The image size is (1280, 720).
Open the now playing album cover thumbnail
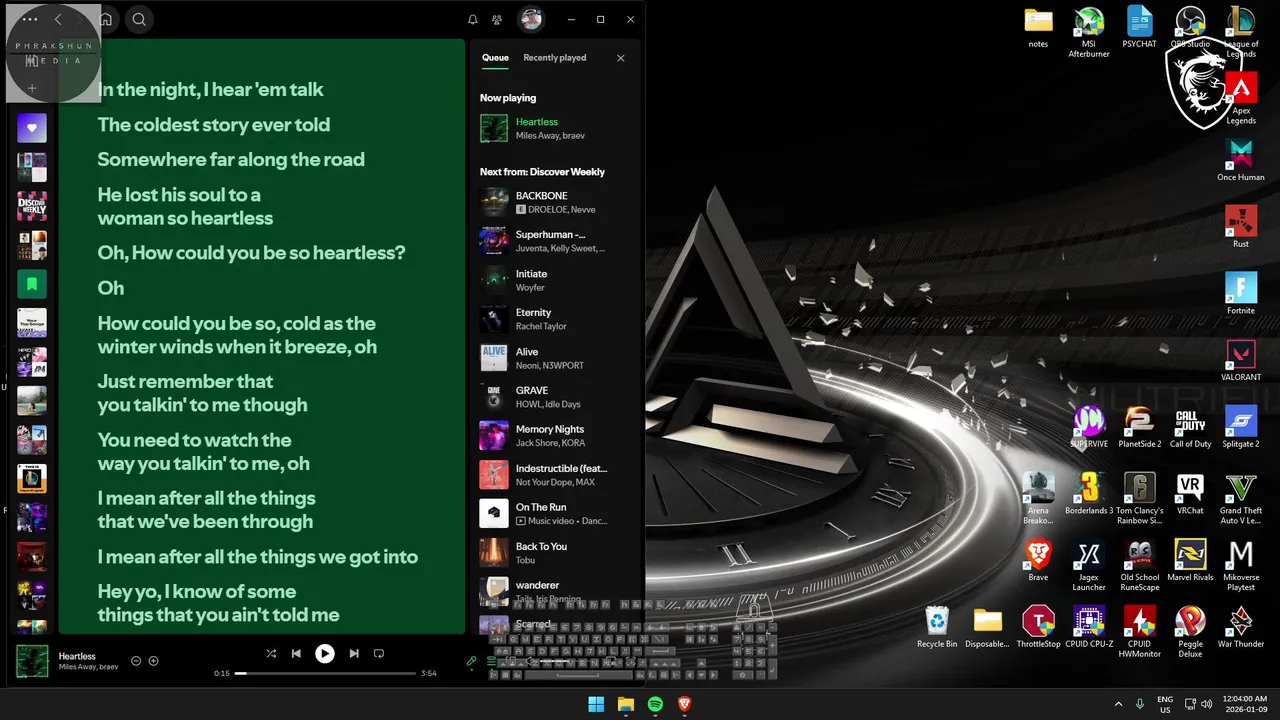coord(32,661)
